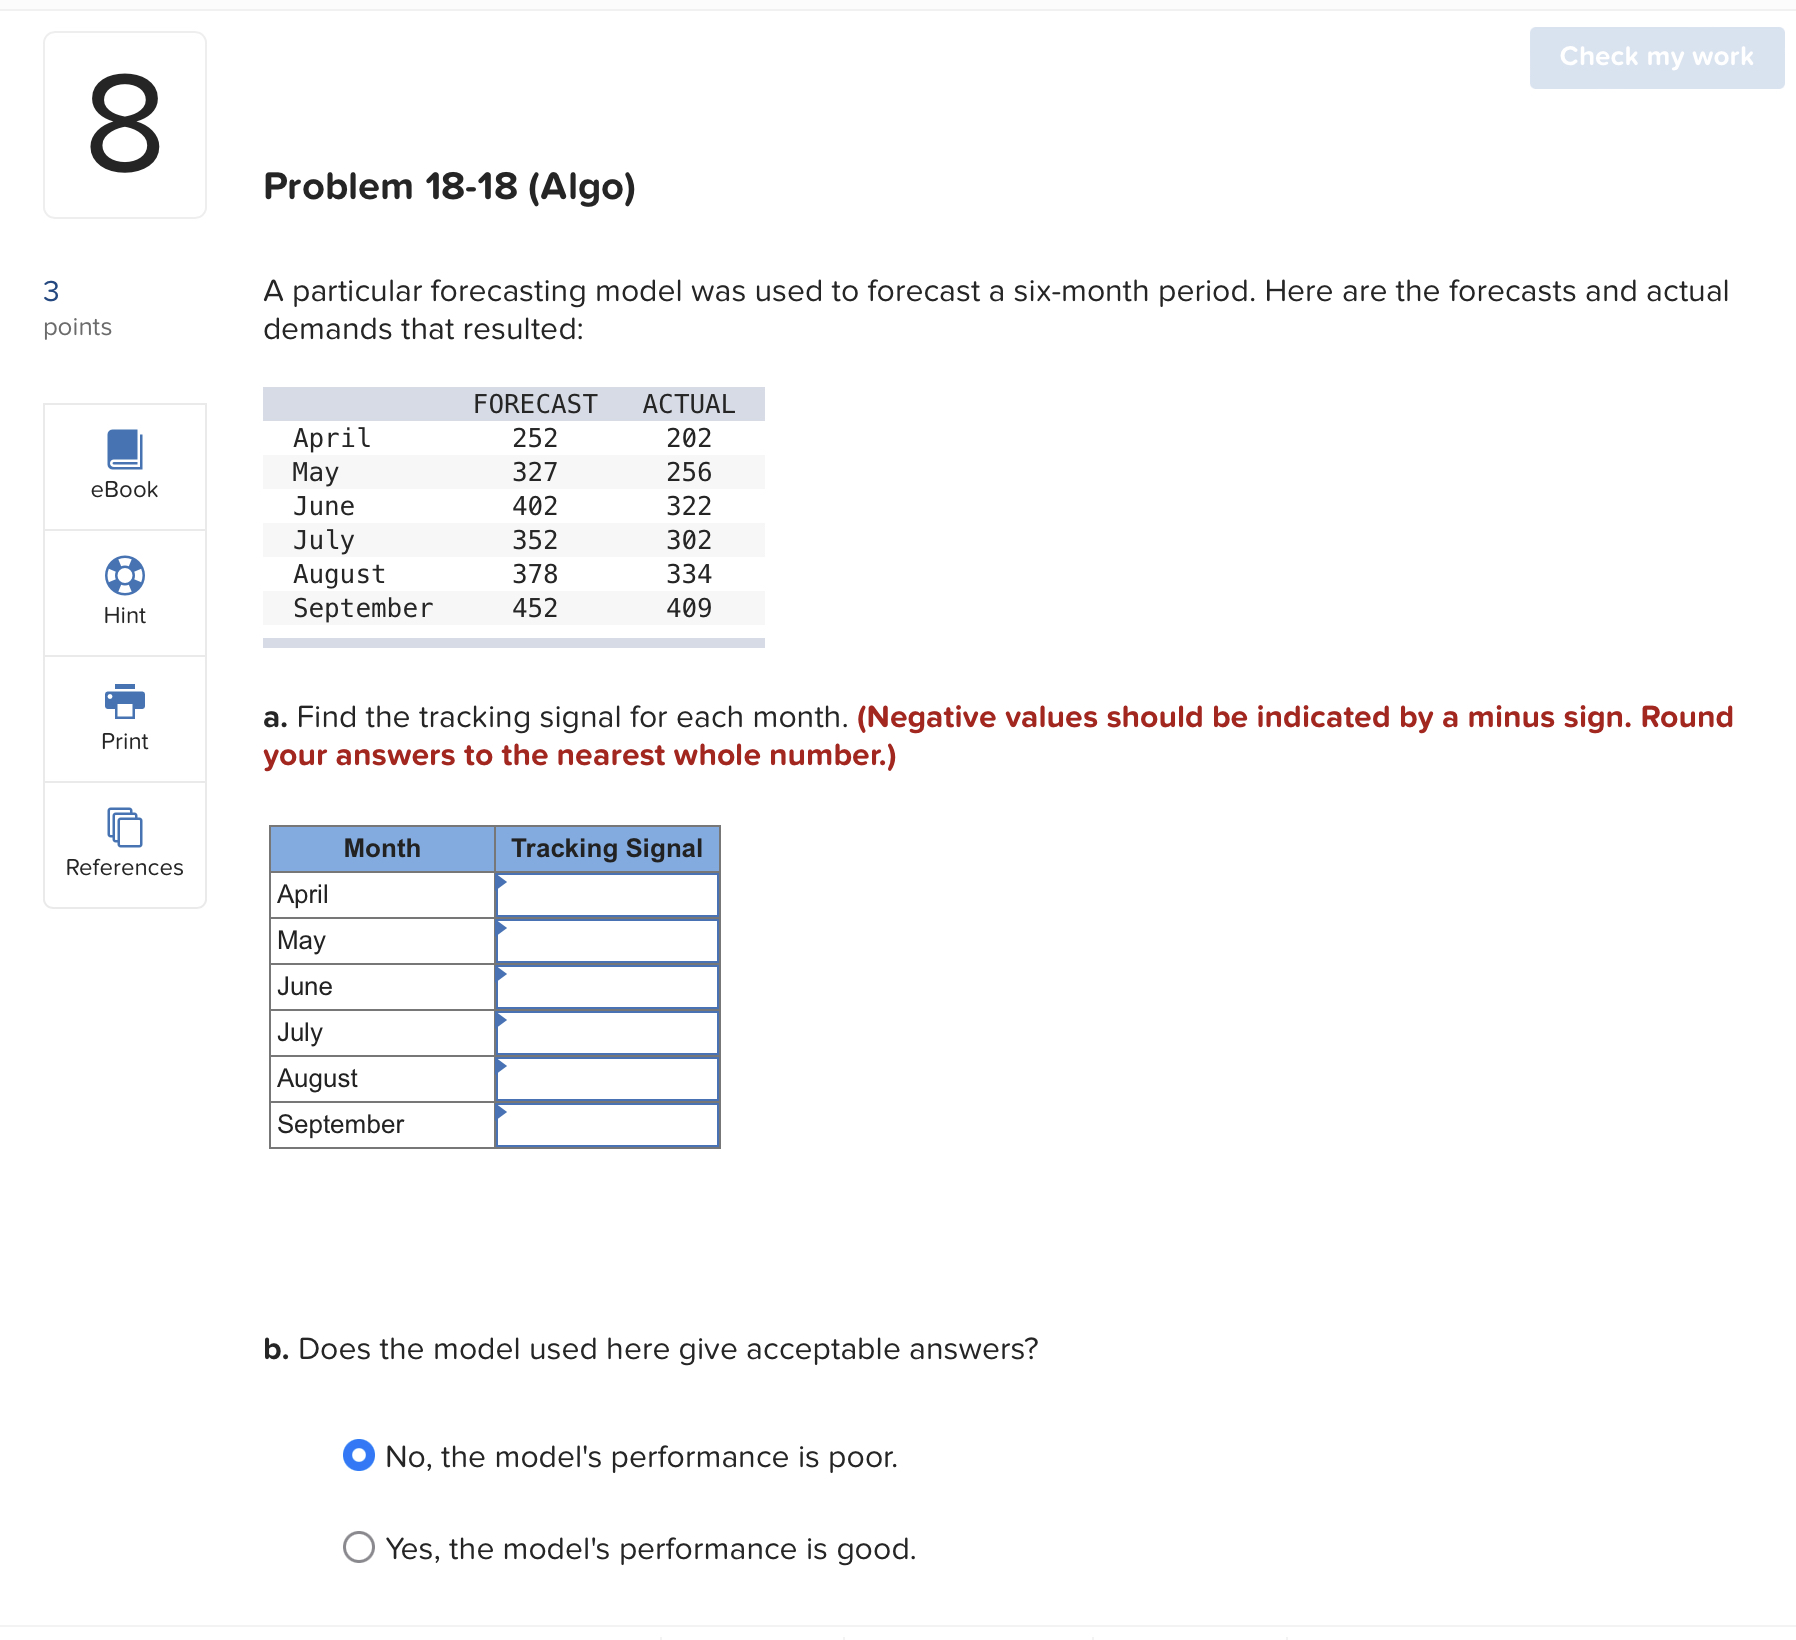Click July's Tracking Signal input field
The image size is (1796, 1640).
[606, 1032]
